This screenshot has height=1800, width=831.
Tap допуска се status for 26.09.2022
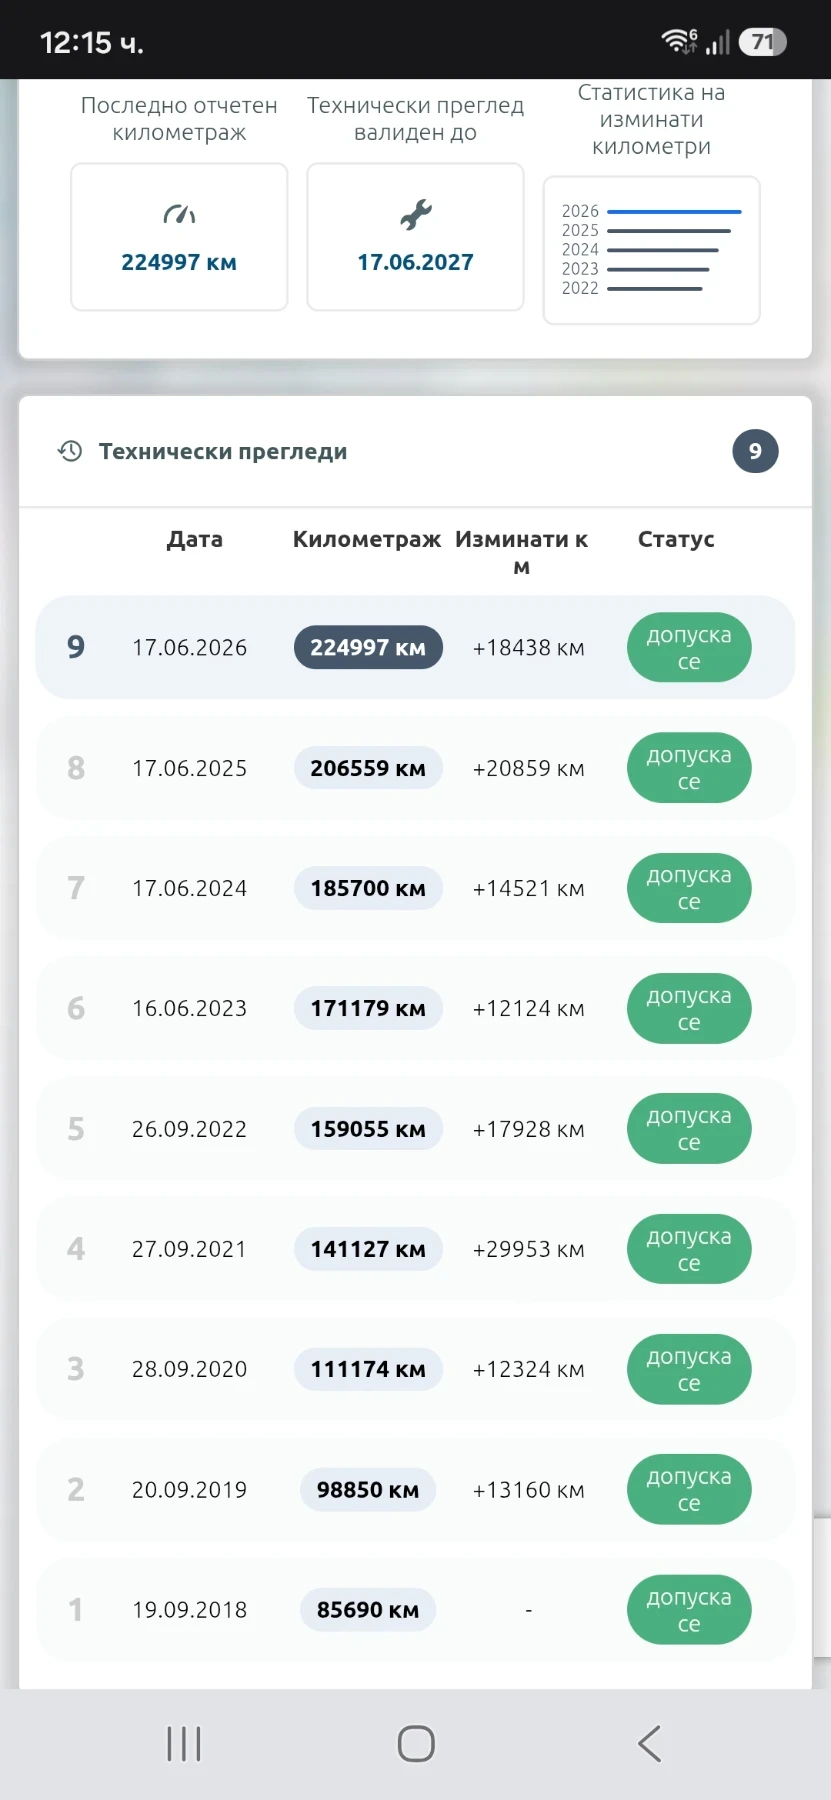point(689,1129)
